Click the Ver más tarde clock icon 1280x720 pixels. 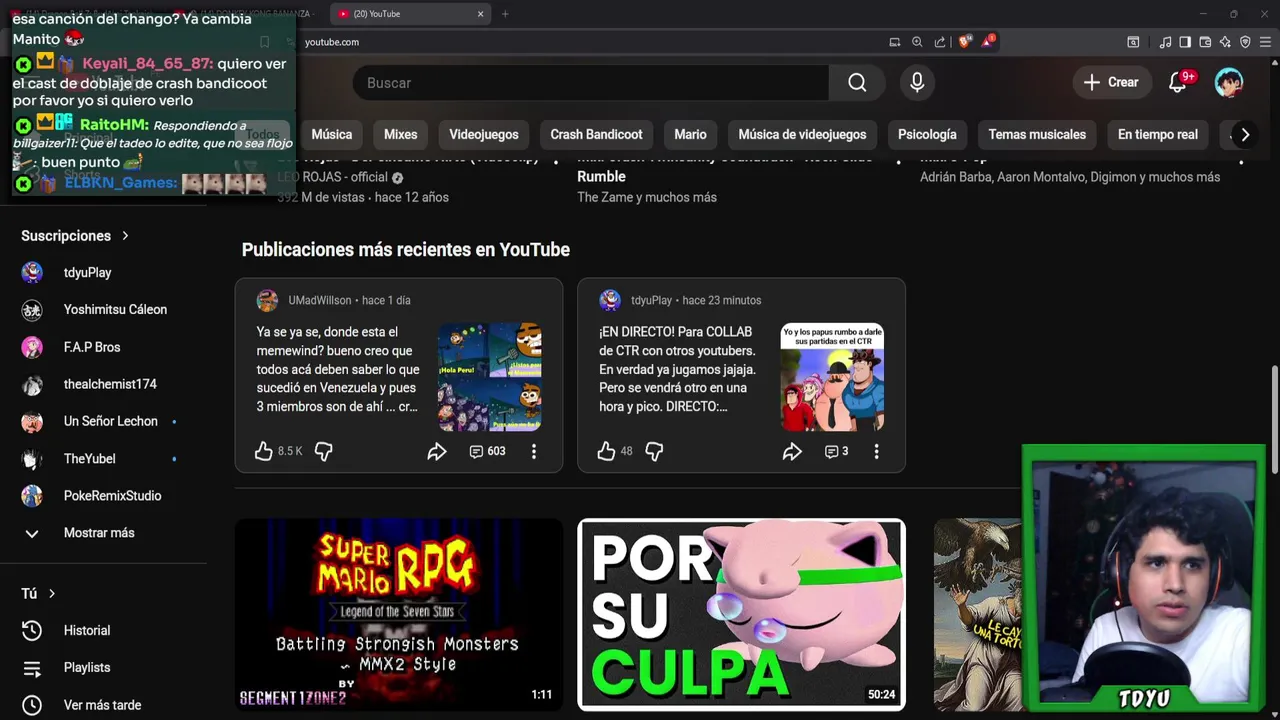click(32, 705)
